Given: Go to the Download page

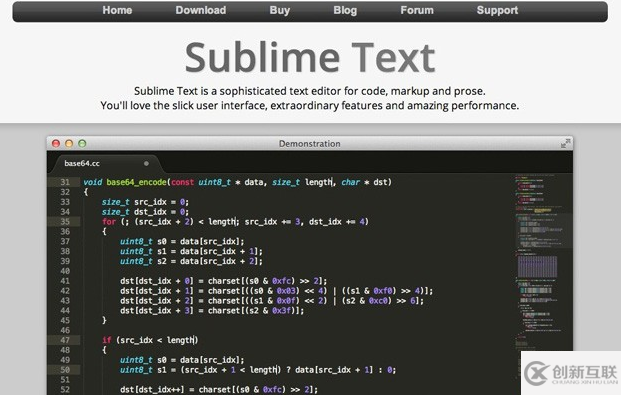Looking at the screenshot, I should [x=201, y=10].
